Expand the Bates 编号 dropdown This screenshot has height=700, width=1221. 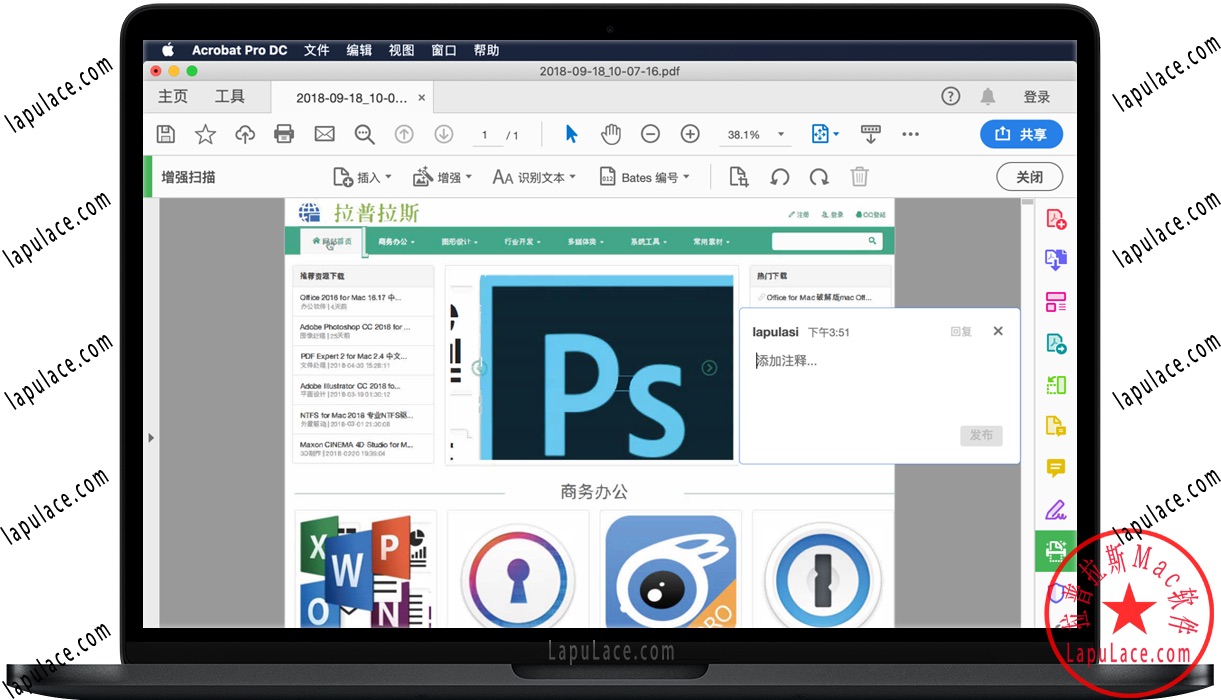coord(646,177)
